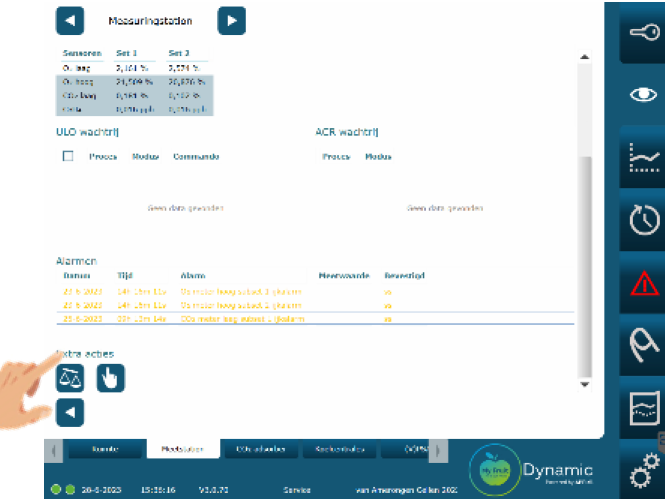Click the back arrow below Extra acties
Image resolution: width=665 pixels, height=499 pixels.
pos(70,411)
